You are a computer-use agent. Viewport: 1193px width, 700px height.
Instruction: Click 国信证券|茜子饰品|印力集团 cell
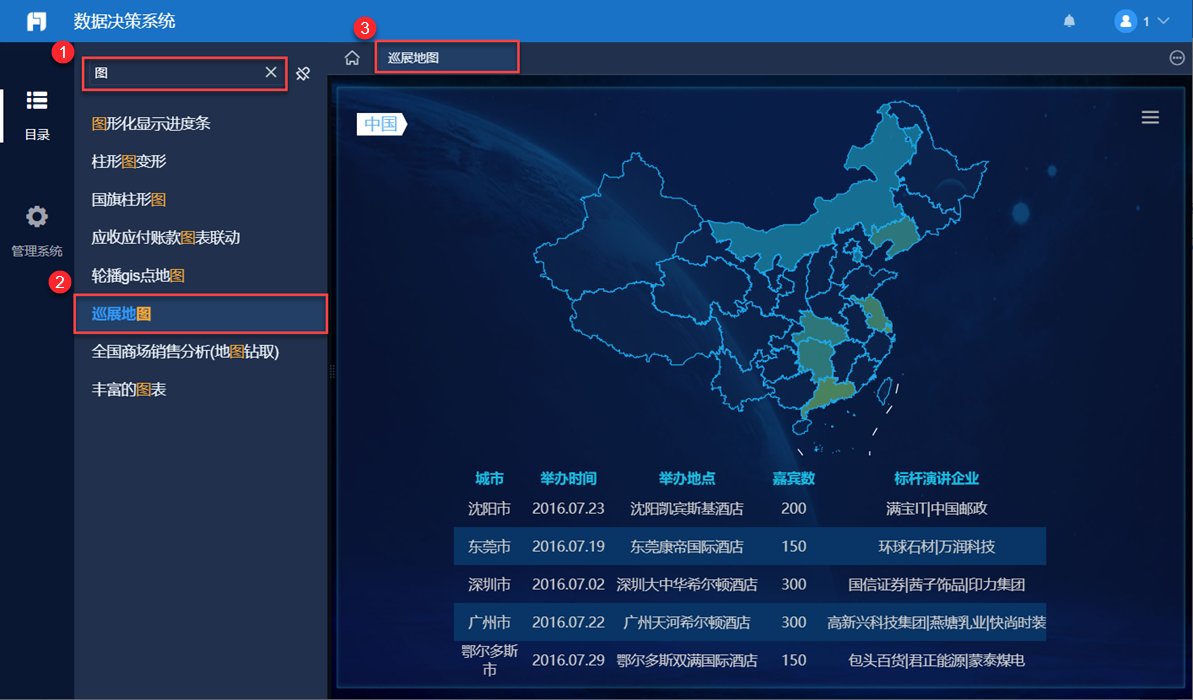(937, 584)
